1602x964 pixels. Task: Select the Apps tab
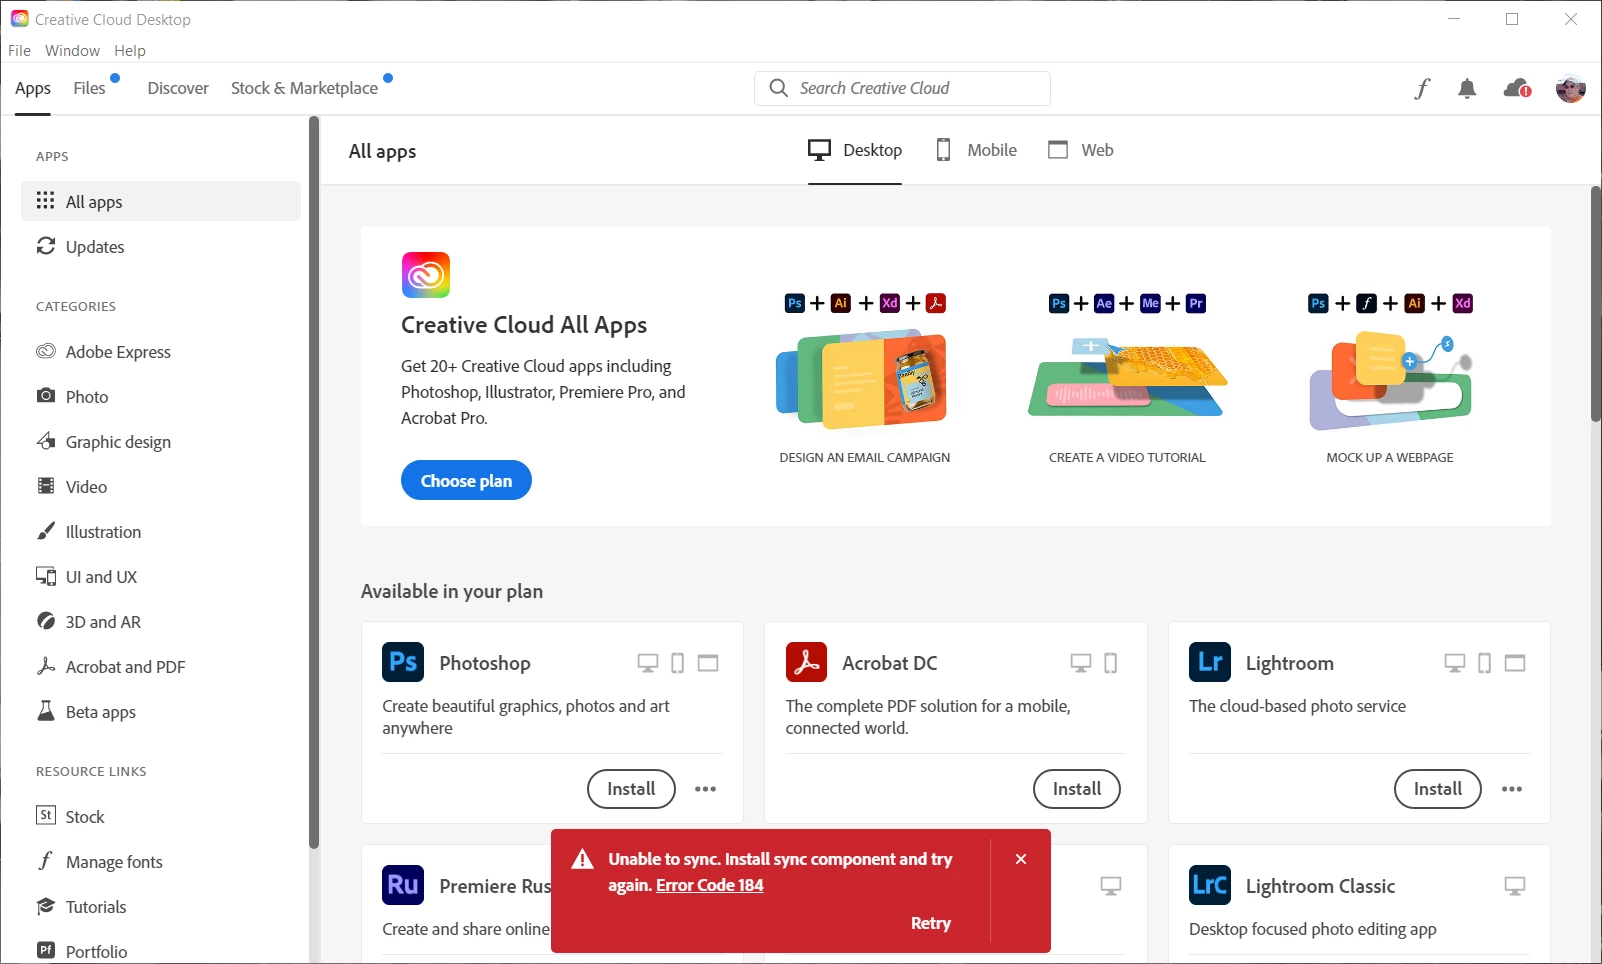[x=33, y=88]
